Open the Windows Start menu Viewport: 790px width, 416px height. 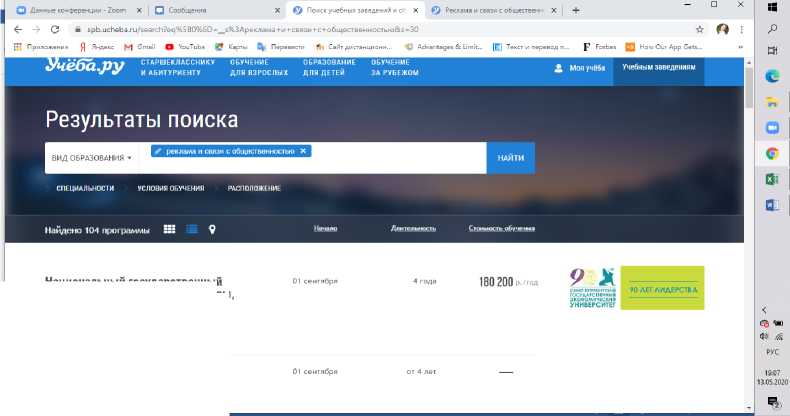[772, 7]
